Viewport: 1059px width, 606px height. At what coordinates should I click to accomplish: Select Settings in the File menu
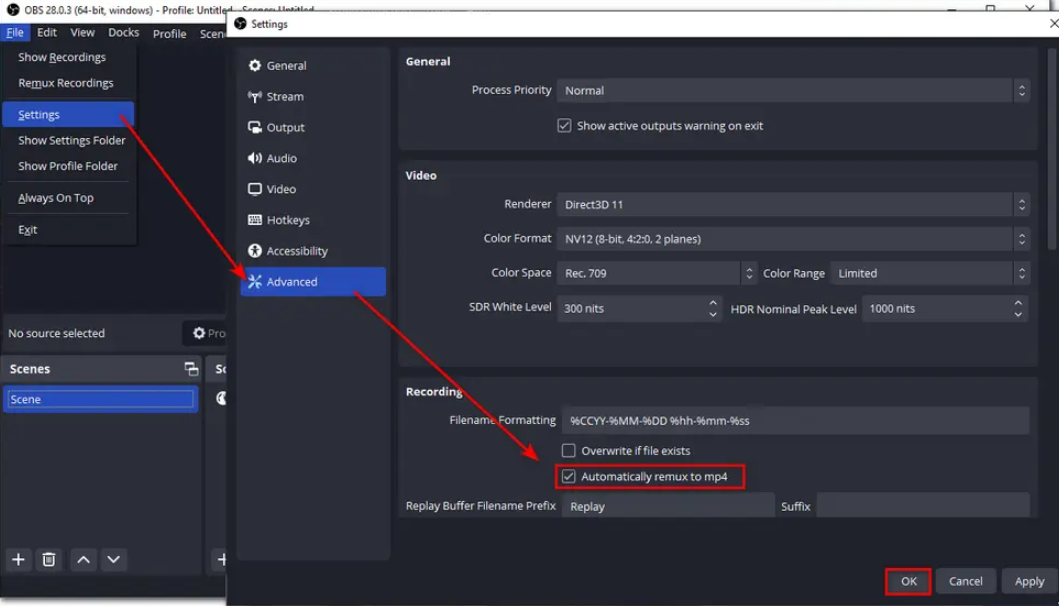pyautogui.click(x=68, y=114)
